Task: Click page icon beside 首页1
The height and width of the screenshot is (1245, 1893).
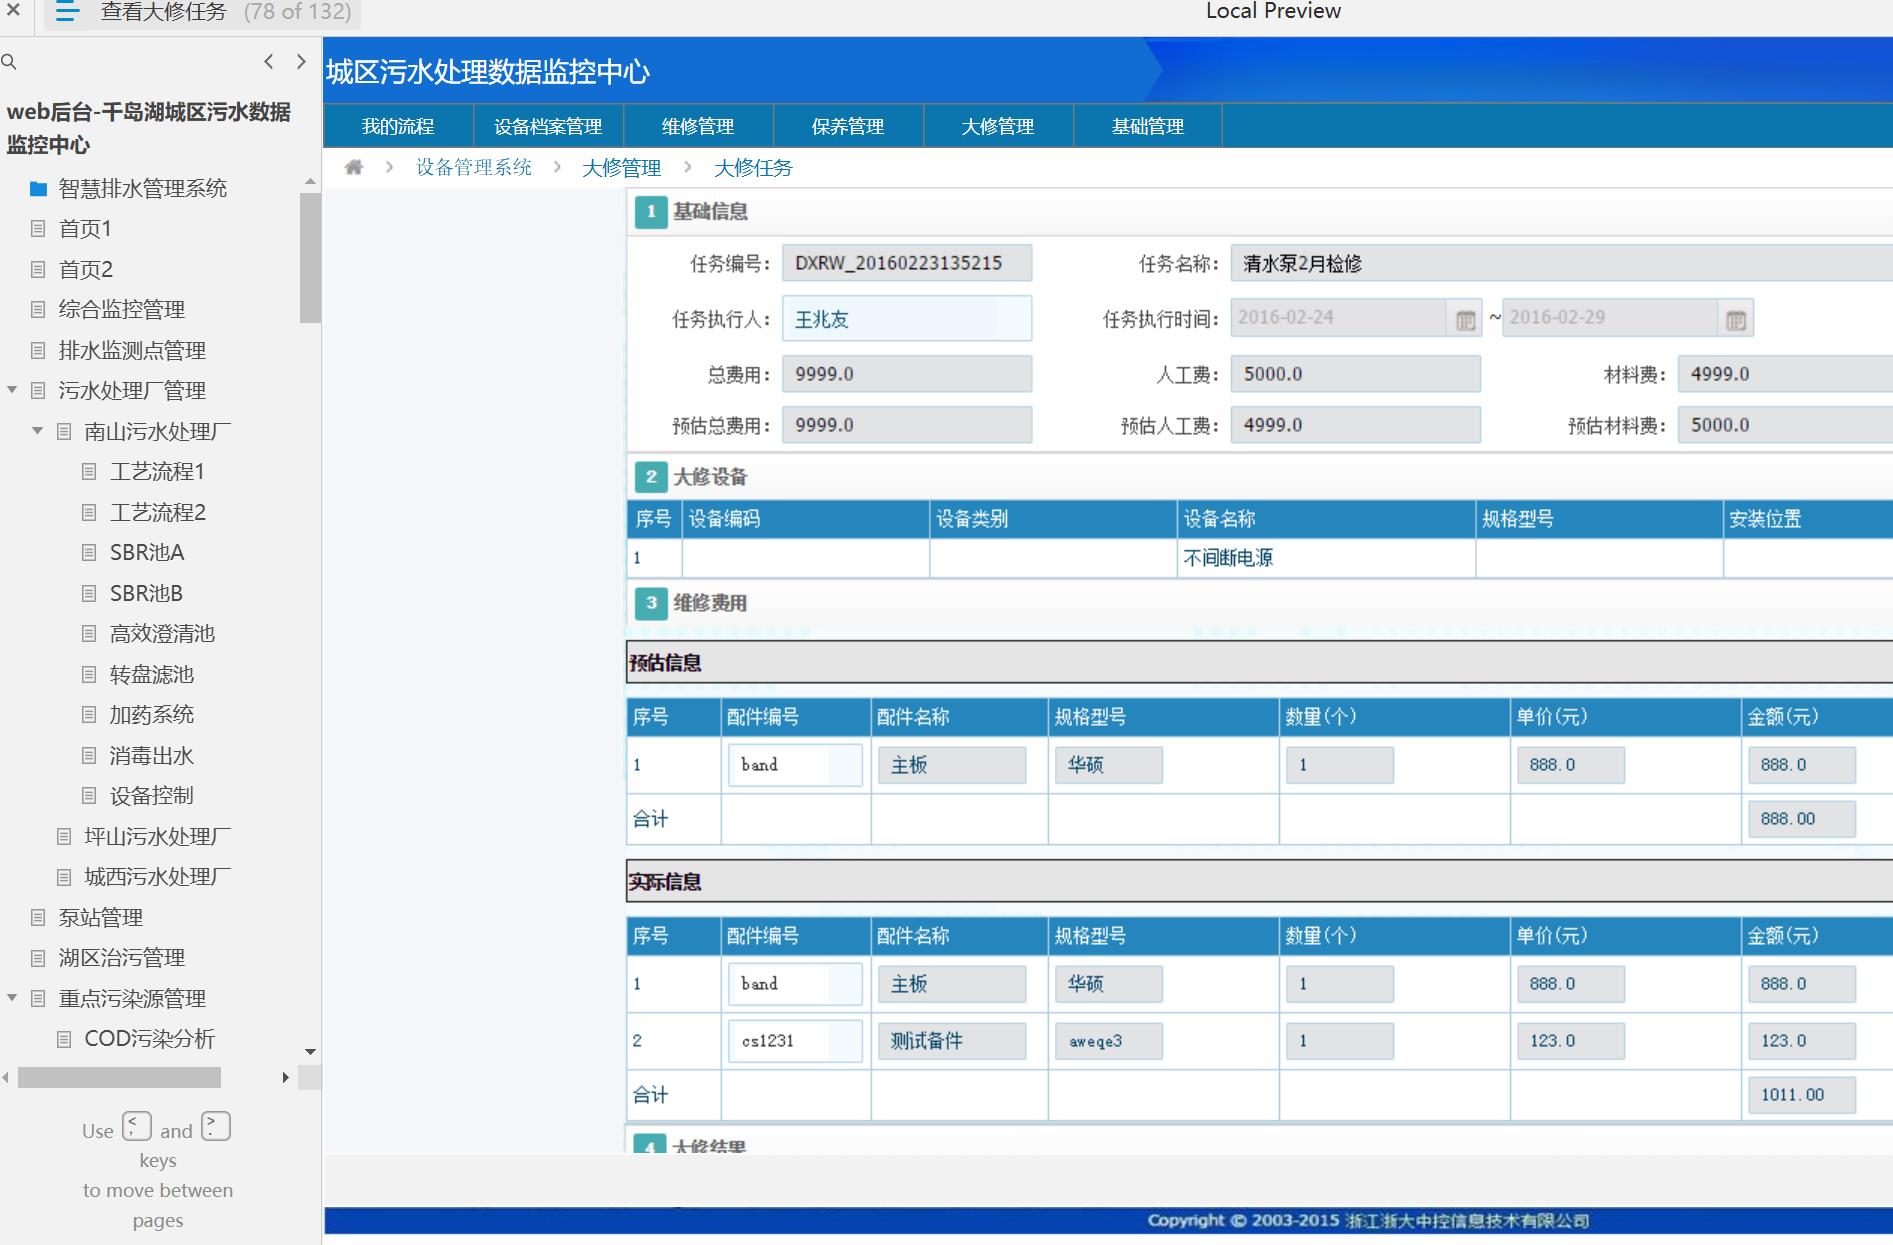Action: point(38,228)
